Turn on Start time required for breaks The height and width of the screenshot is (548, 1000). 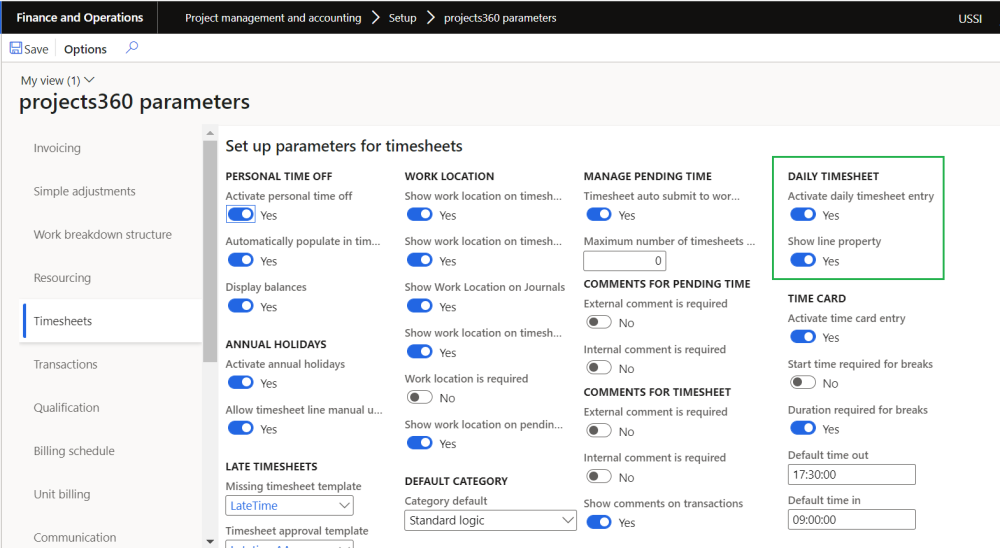coord(803,382)
